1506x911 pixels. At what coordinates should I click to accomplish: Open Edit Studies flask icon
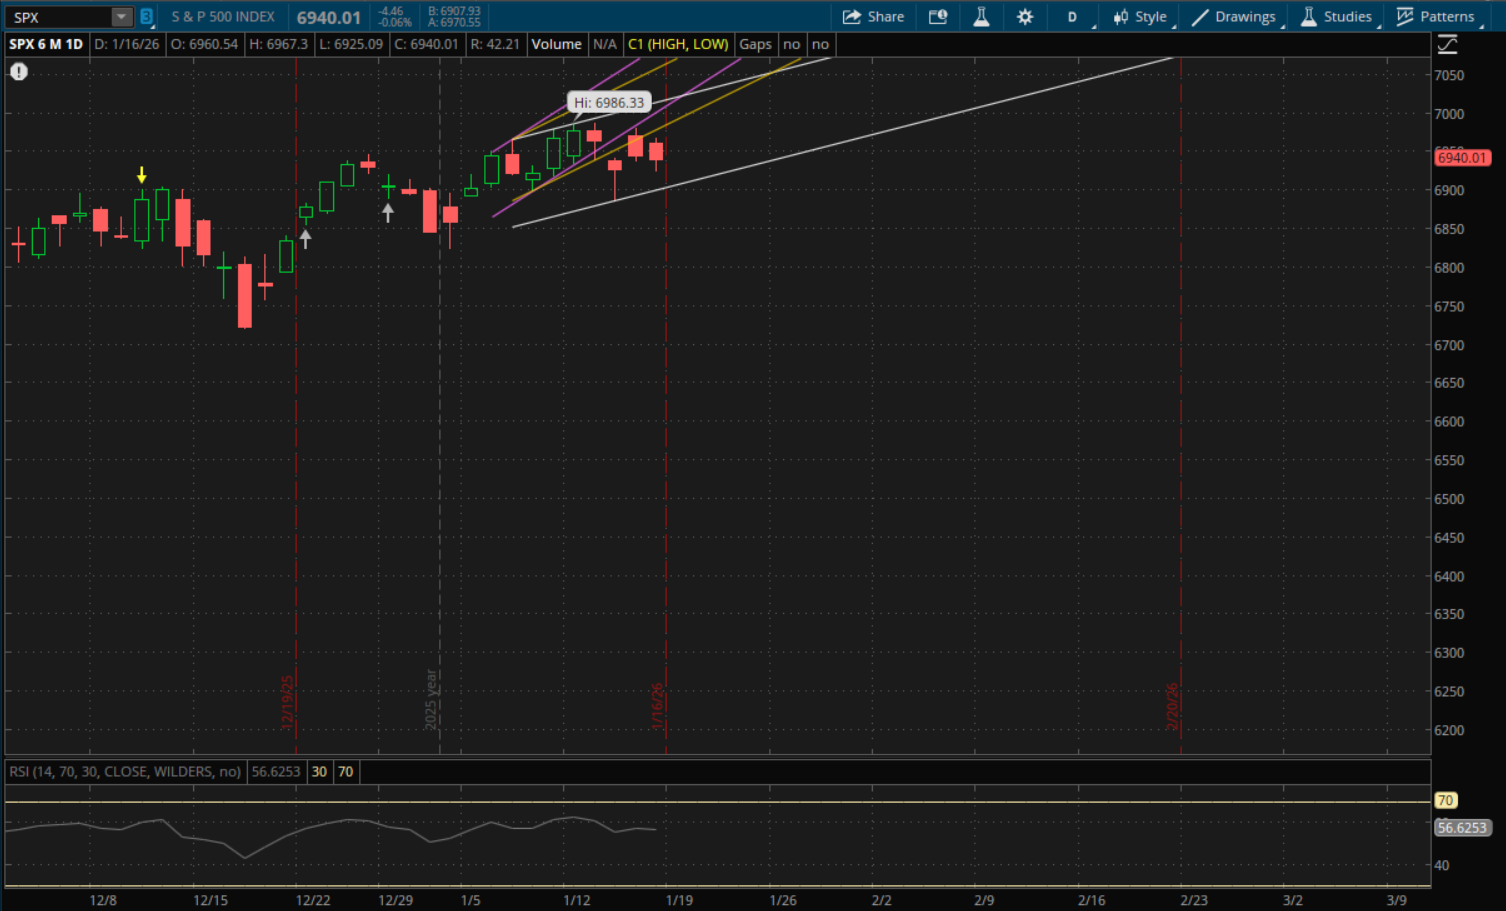click(x=981, y=17)
